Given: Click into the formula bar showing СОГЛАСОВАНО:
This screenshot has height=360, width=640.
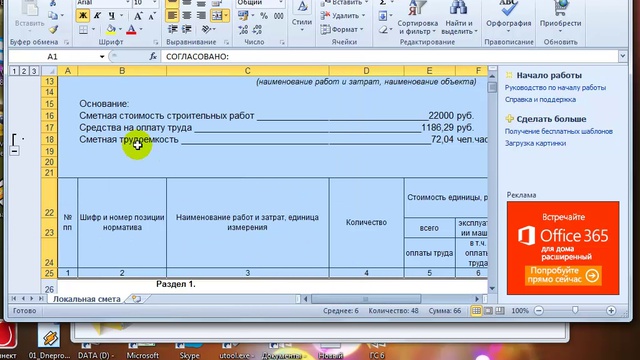Looking at the screenshot, I should click(390, 56).
